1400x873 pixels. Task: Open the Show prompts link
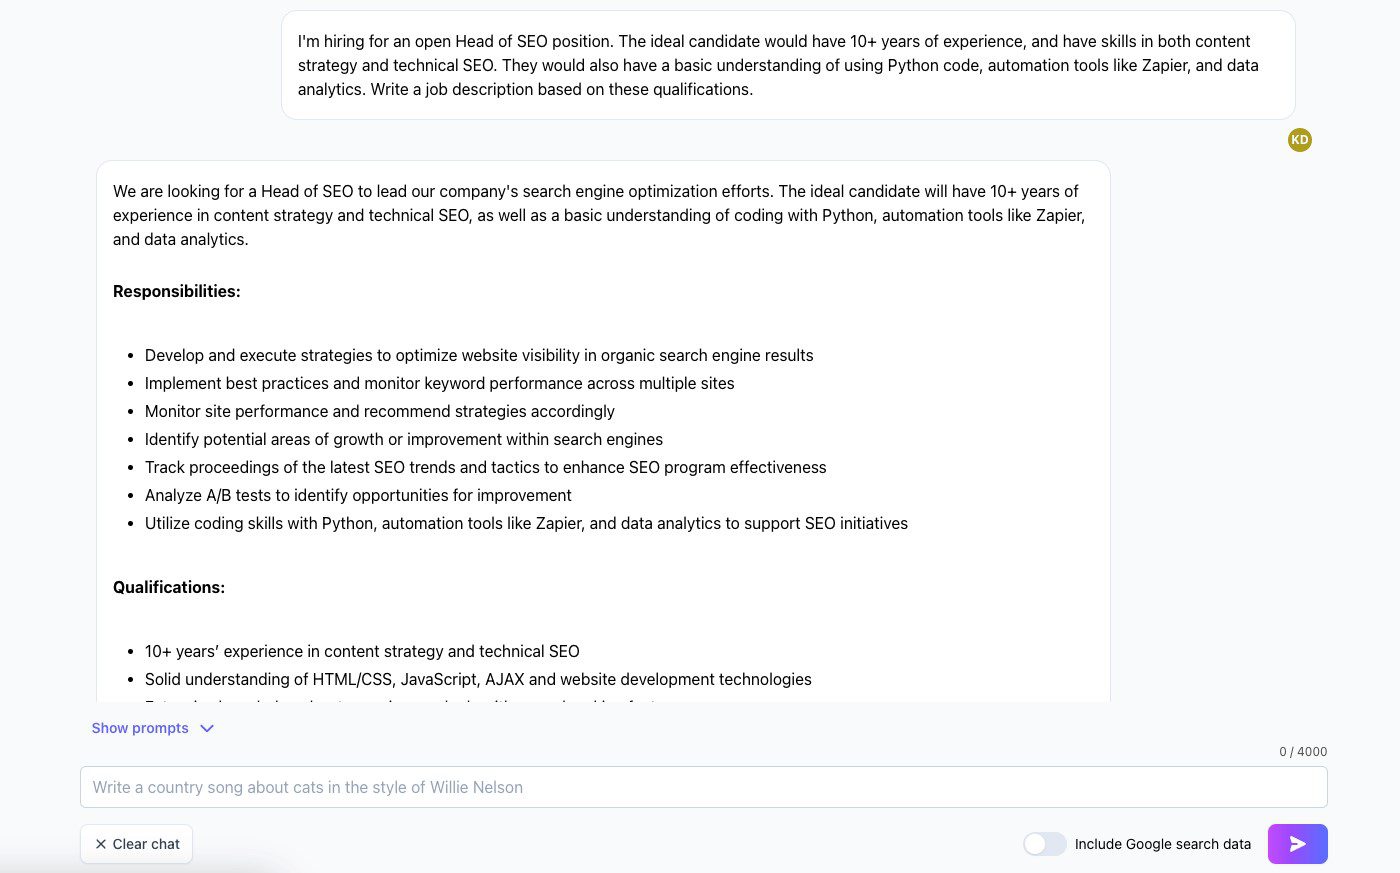coord(140,728)
